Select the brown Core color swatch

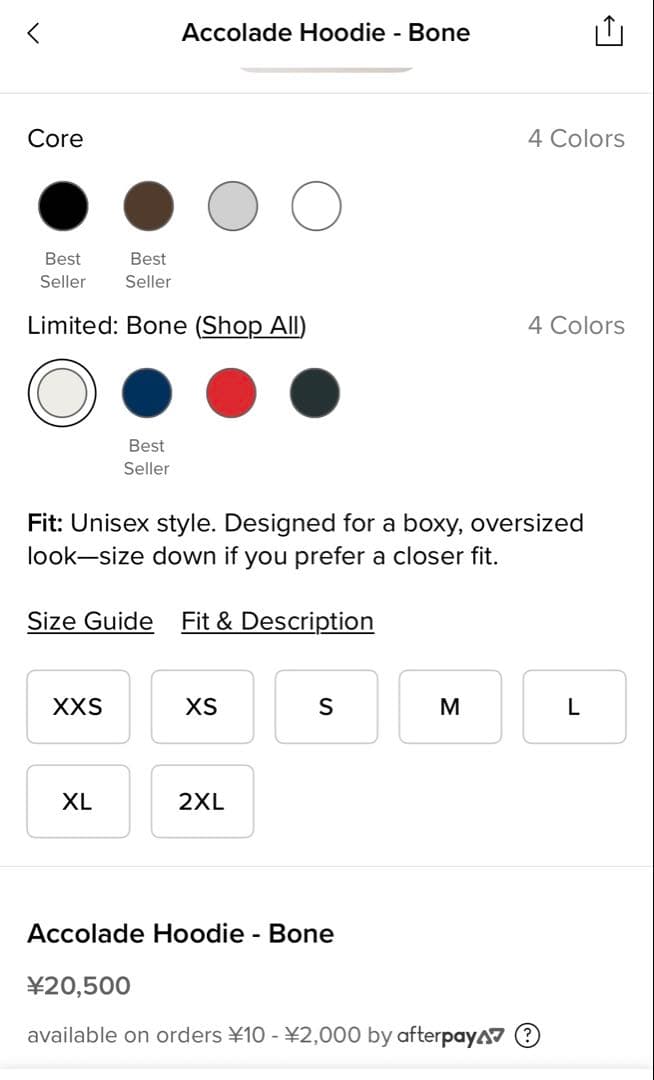coord(148,206)
